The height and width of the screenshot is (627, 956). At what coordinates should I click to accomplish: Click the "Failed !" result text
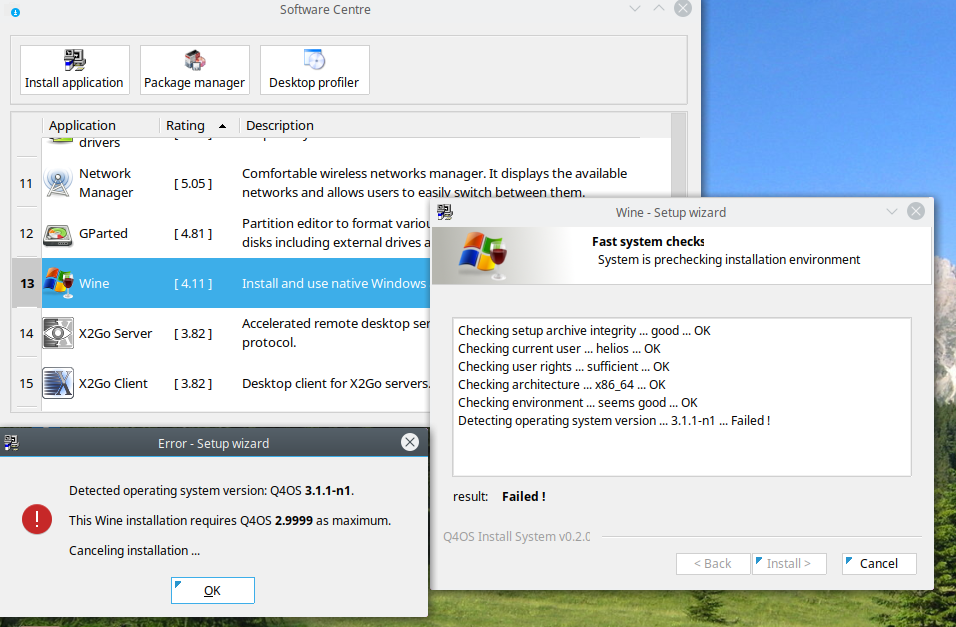(x=524, y=496)
